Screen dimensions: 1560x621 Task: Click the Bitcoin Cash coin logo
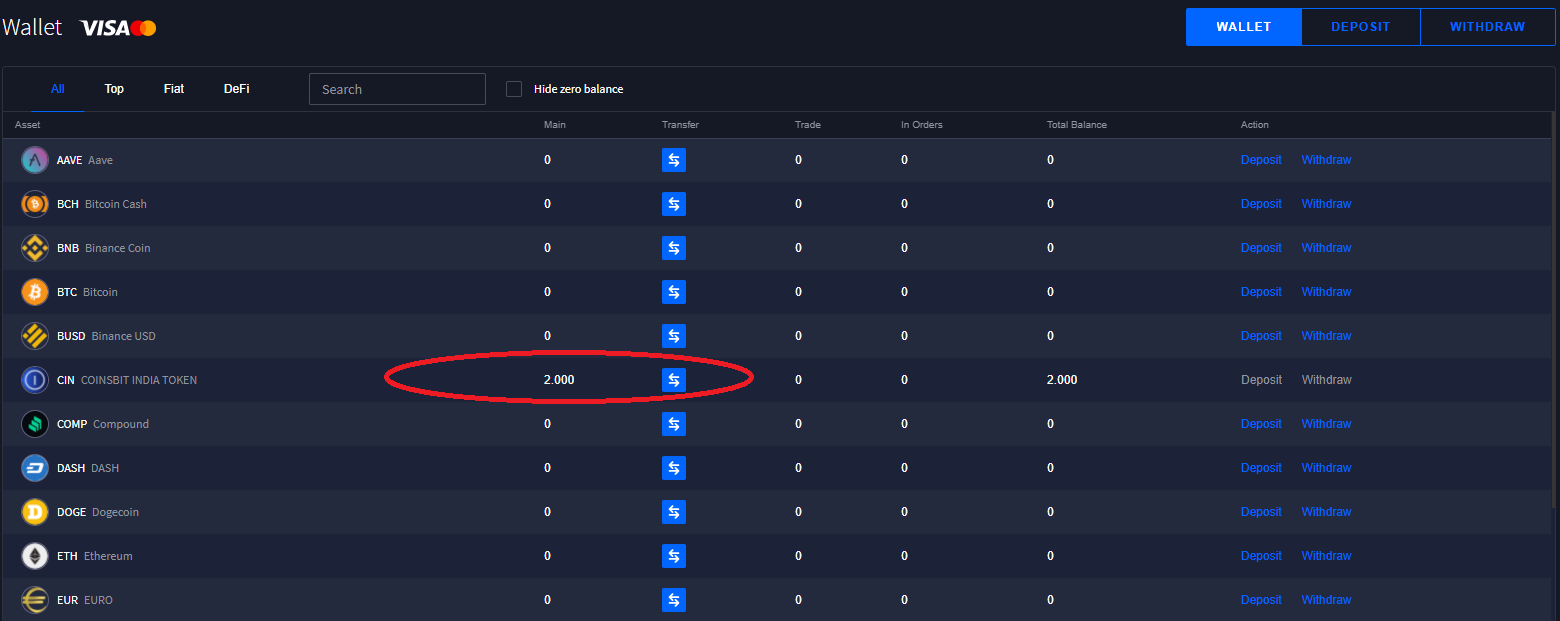coord(35,204)
